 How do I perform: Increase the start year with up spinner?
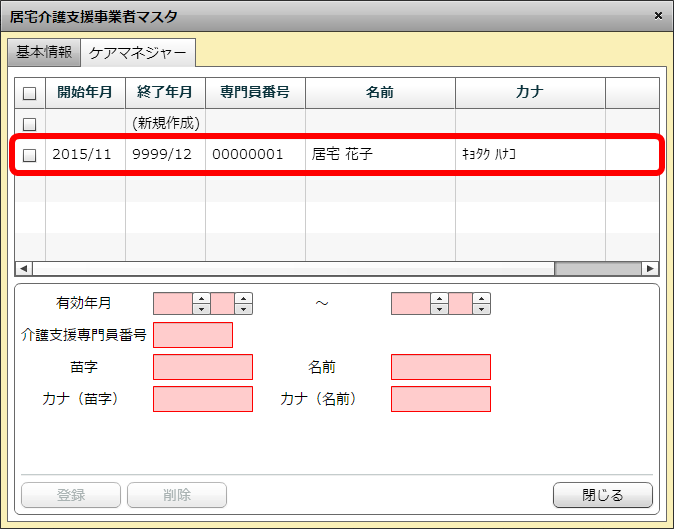200,298
